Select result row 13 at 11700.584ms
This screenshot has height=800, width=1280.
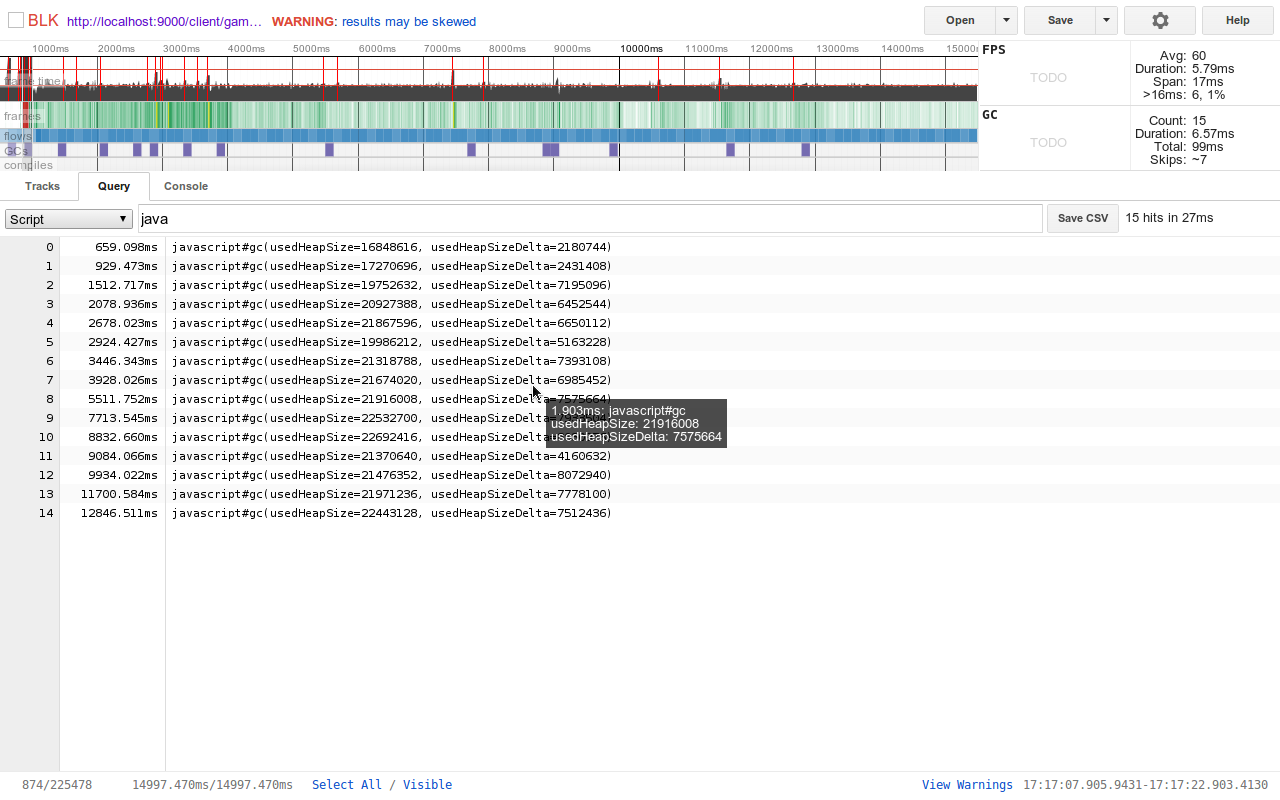click(x=640, y=494)
